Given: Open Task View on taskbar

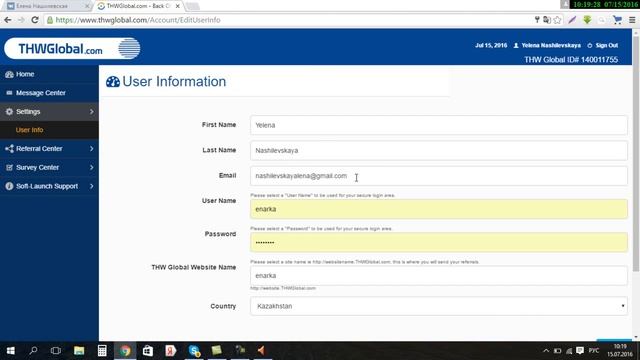Looking at the screenshot, I should click(x=56, y=351).
